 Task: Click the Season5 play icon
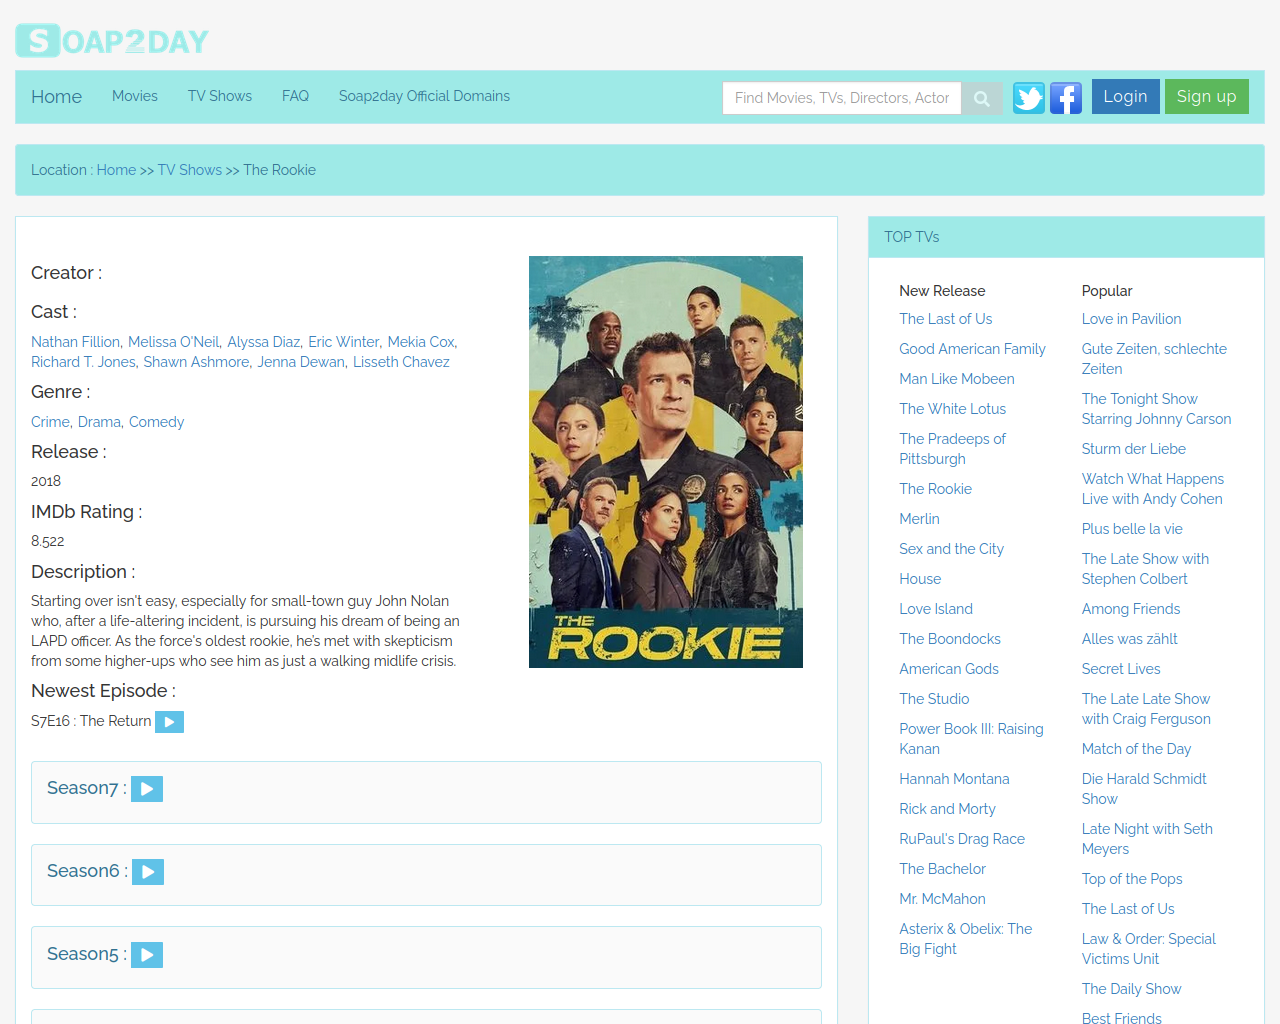tap(147, 955)
